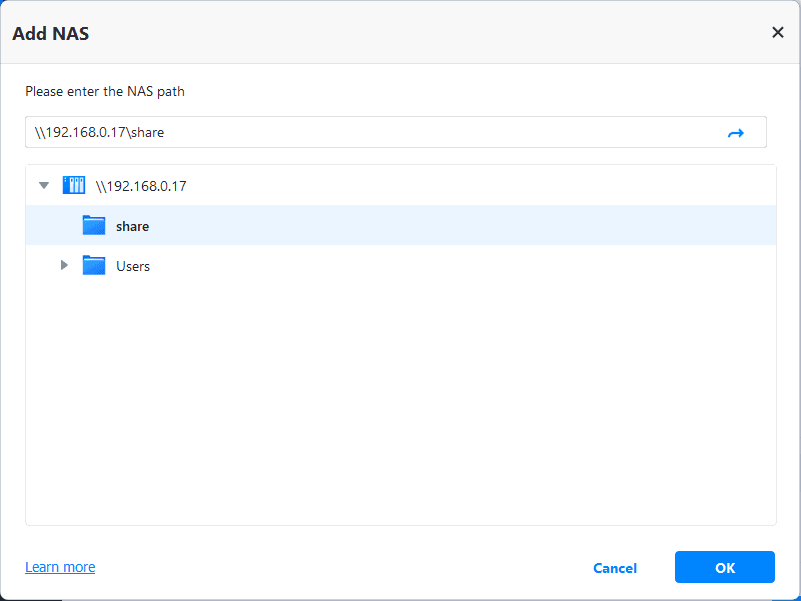Click the \\192.168.0.17\share text in path box
The height and width of the screenshot is (601, 801).
tap(99, 132)
